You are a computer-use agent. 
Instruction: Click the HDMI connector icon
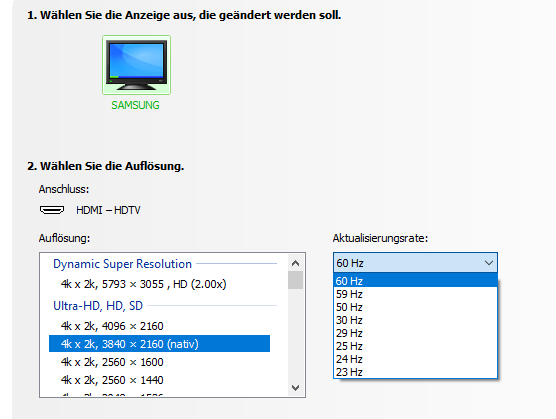click(52, 210)
